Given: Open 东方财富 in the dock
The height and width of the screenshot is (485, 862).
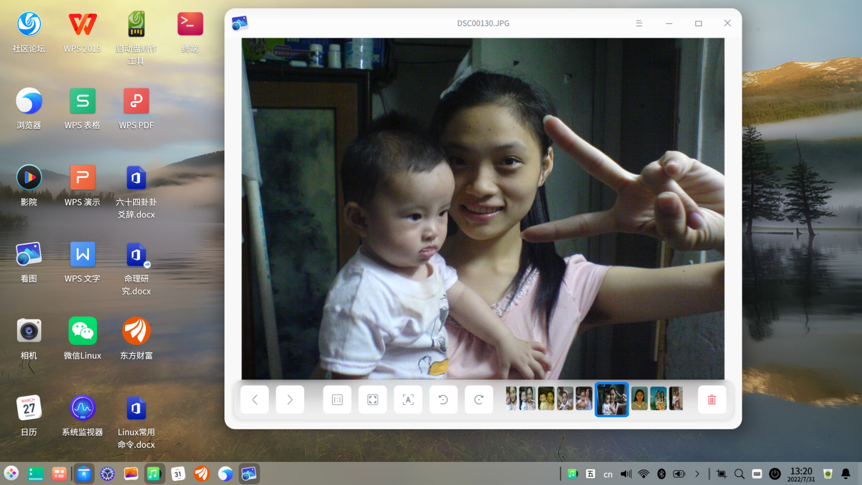Looking at the screenshot, I should point(201,473).
